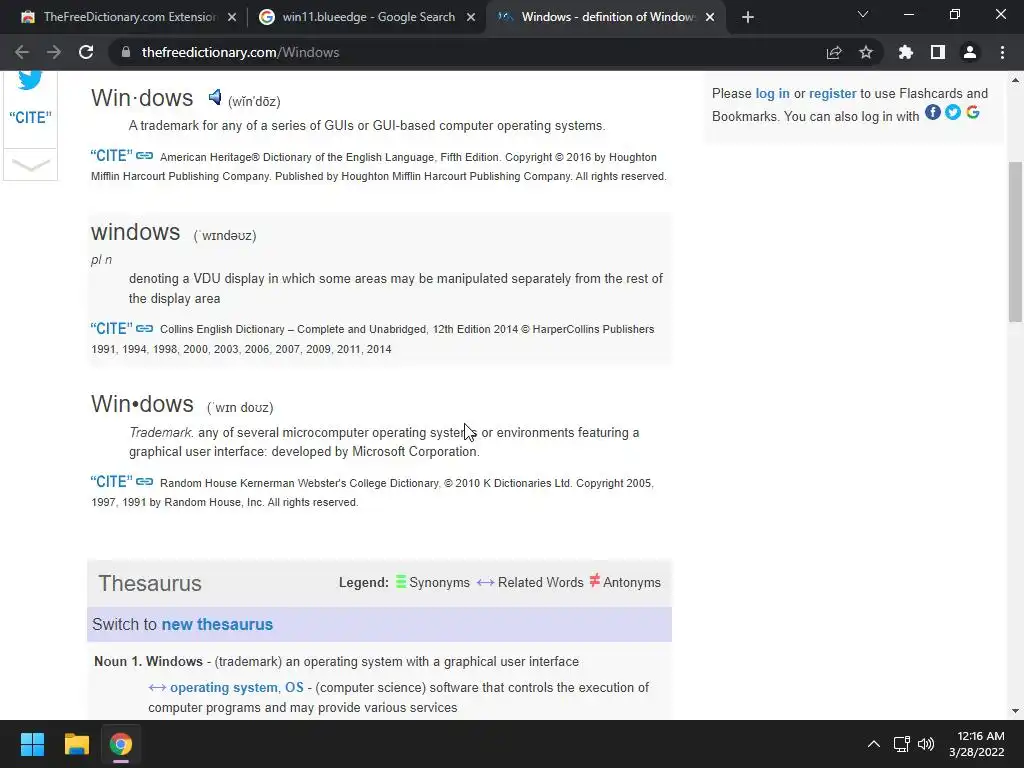The height and width of the screenshot is (768, 1024).
Task: Click the scrollbar up arrow
Action: [1016, 80]
